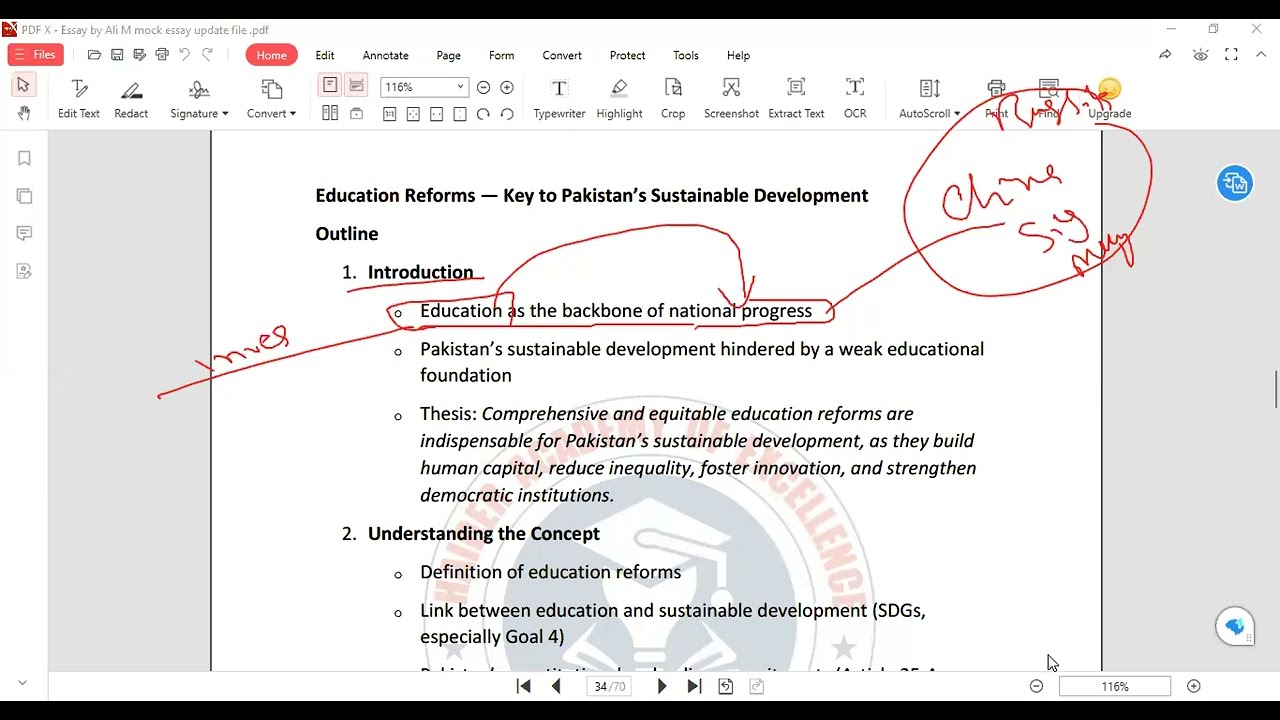This screenshot has height=720, width=1280.
Task: Select the Highlight tool
Action: pos(619,99)
